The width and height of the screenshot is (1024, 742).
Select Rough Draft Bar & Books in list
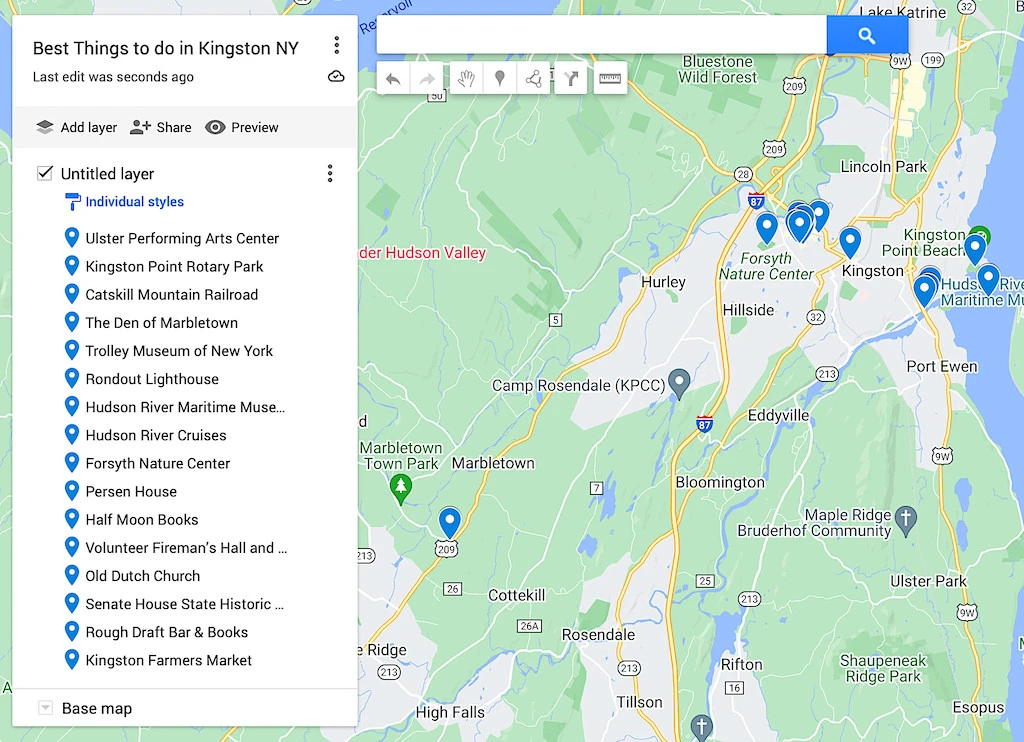click(x=167, y=632)
